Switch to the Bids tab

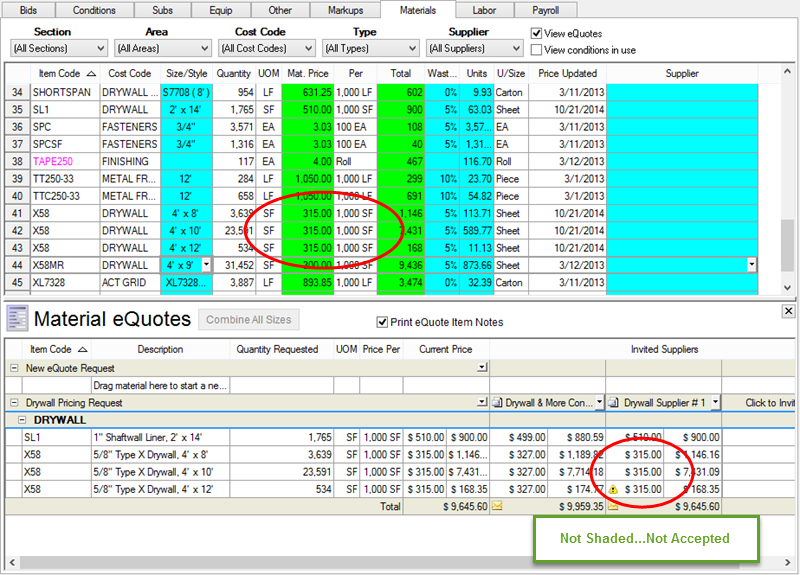[28, 10]
